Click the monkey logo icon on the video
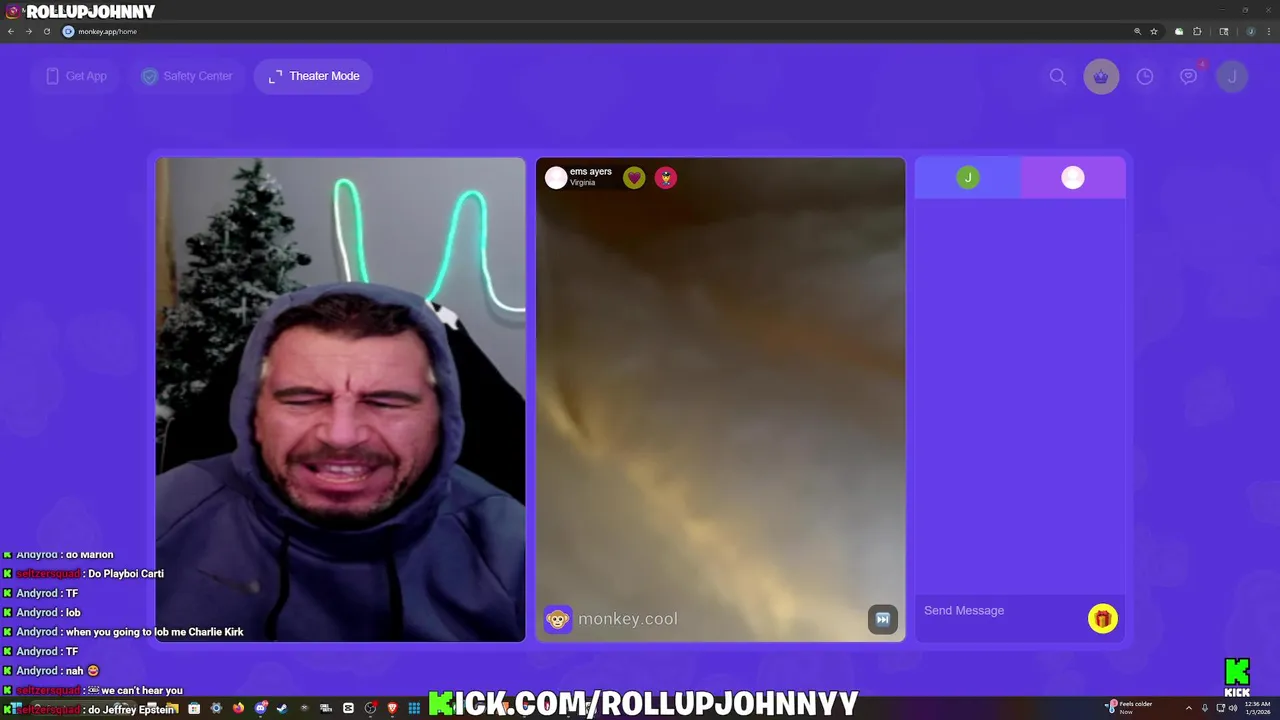 [x=558, y=619]
